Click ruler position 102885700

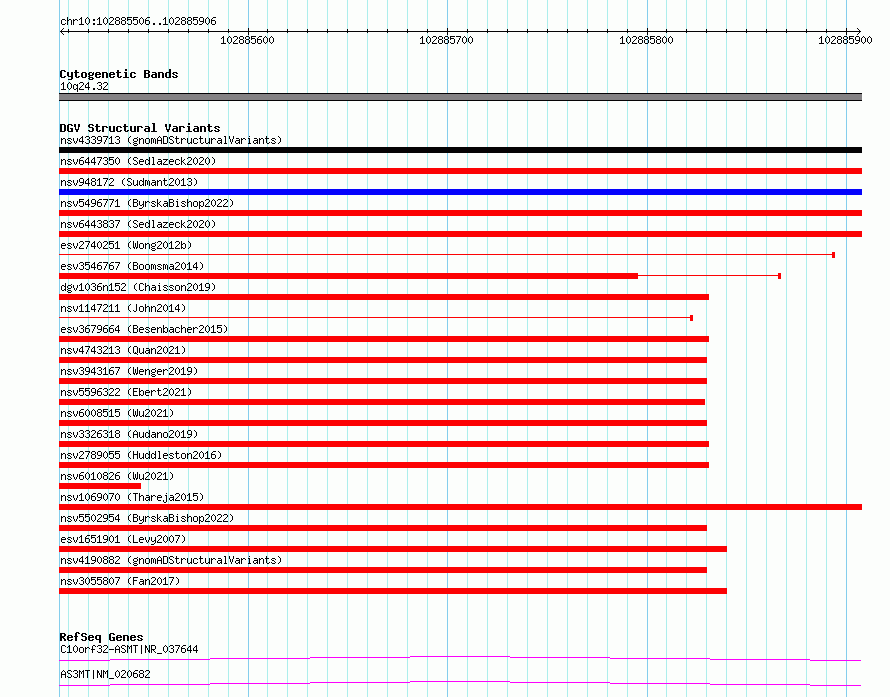(446, 40)
